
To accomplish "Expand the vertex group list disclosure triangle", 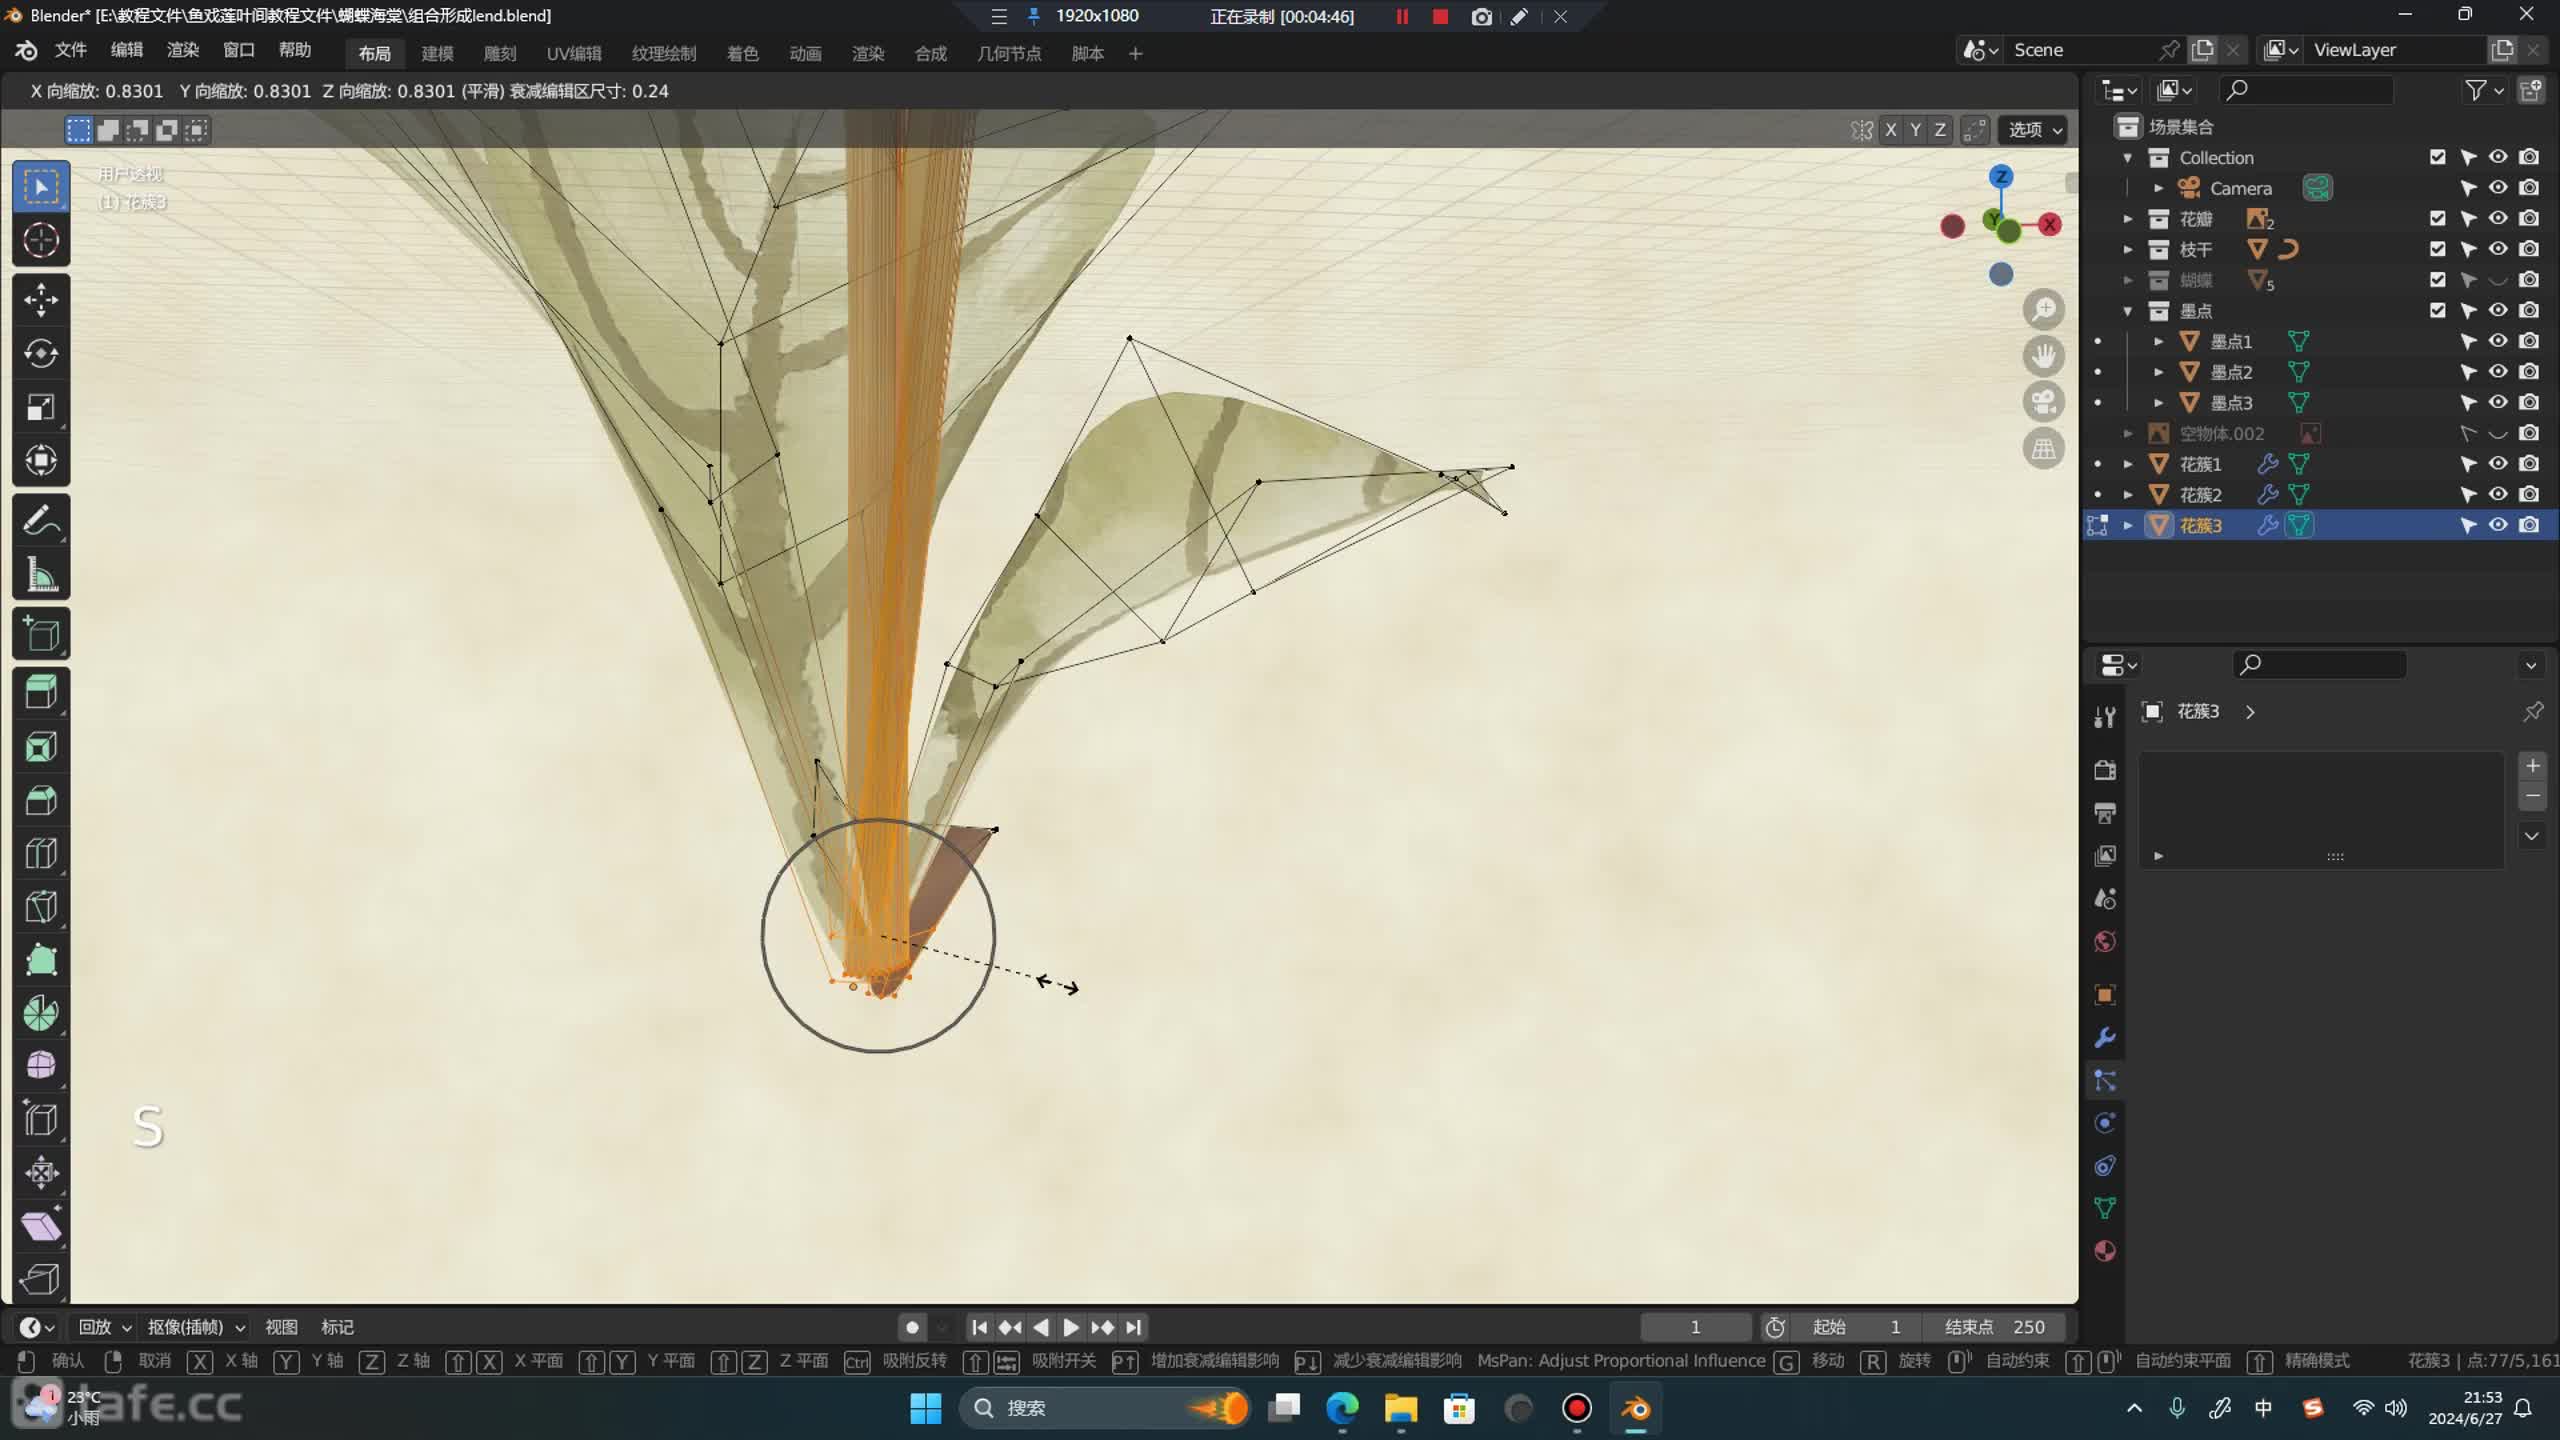I will (2158, 856).
